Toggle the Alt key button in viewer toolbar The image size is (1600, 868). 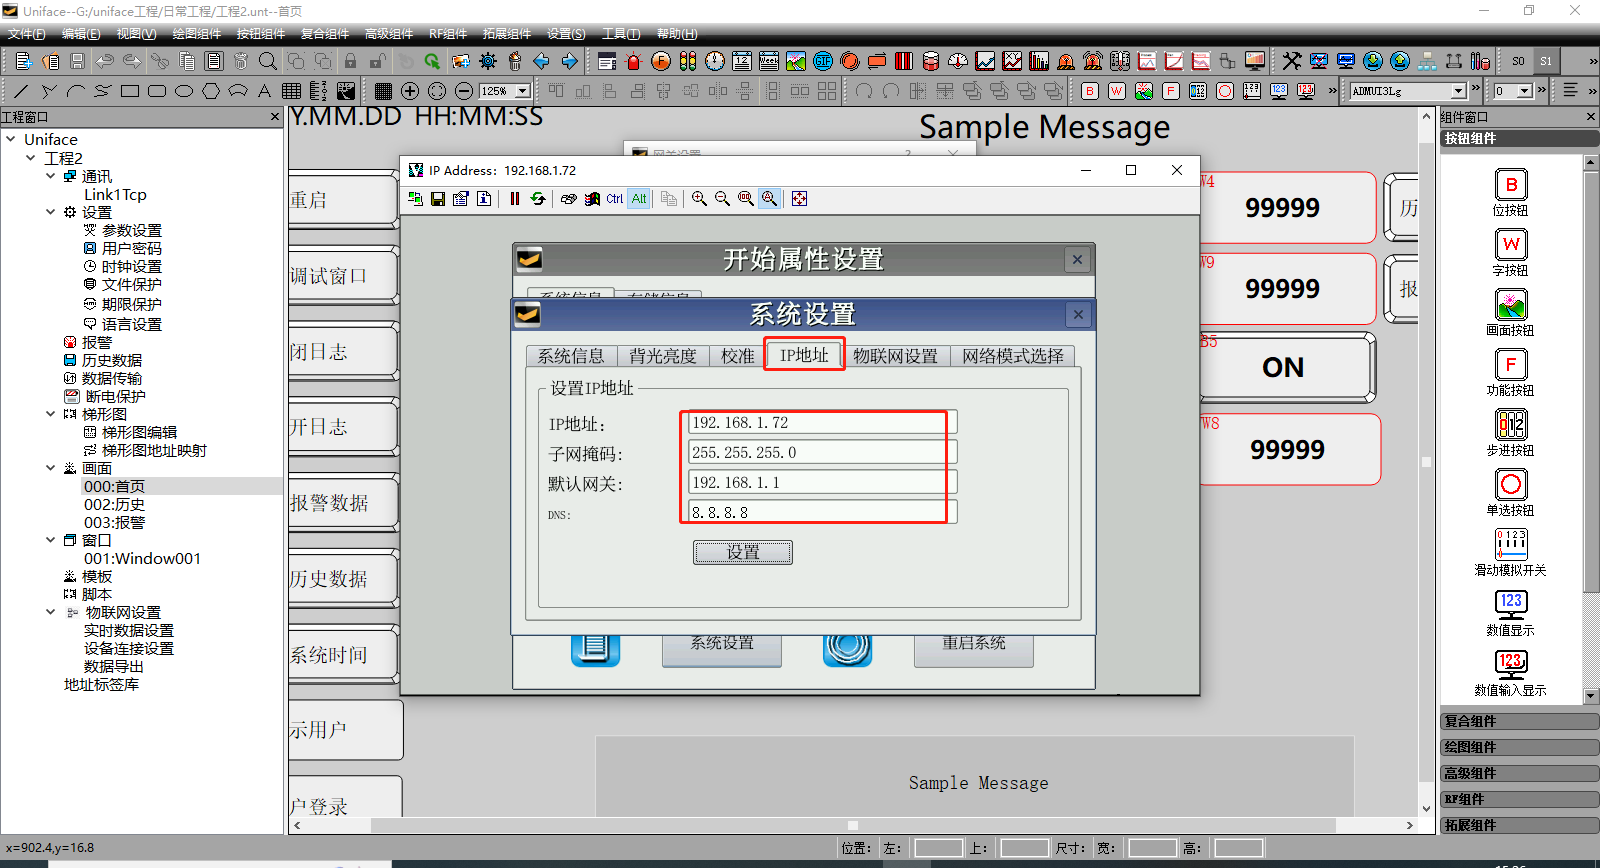pyautogui.click(x=639, y=199)
